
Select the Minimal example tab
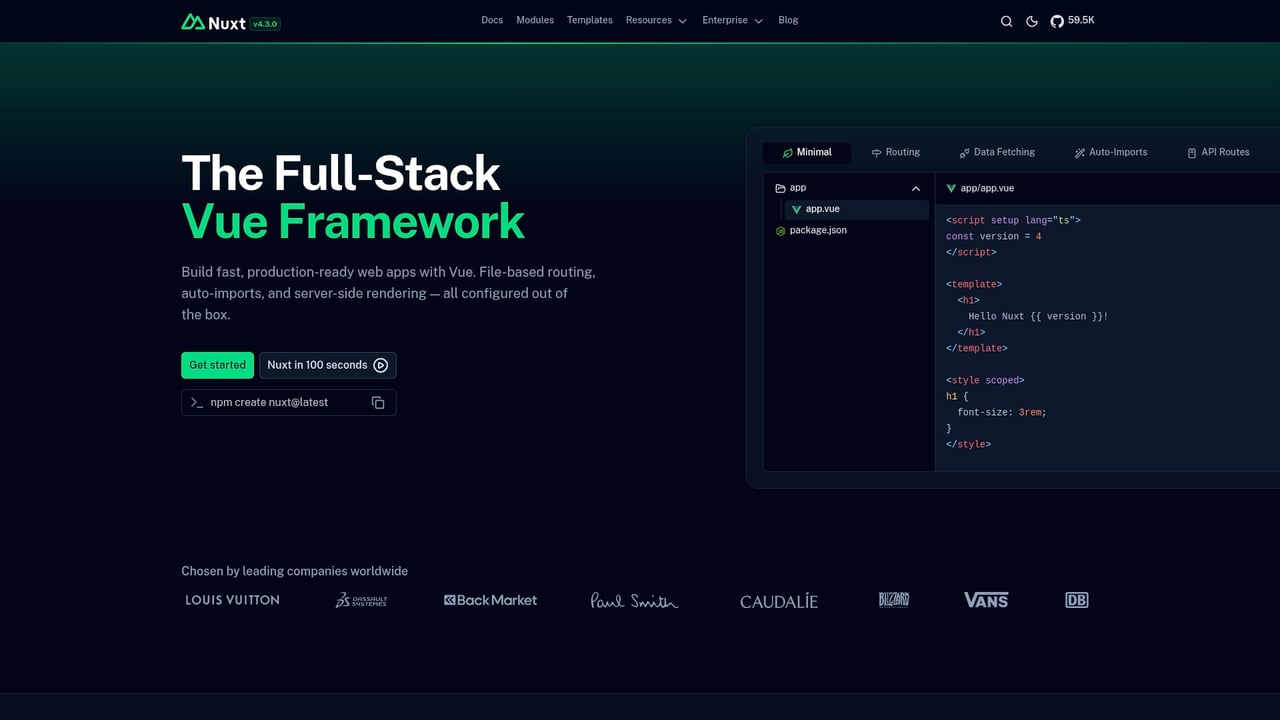[806, 152]
